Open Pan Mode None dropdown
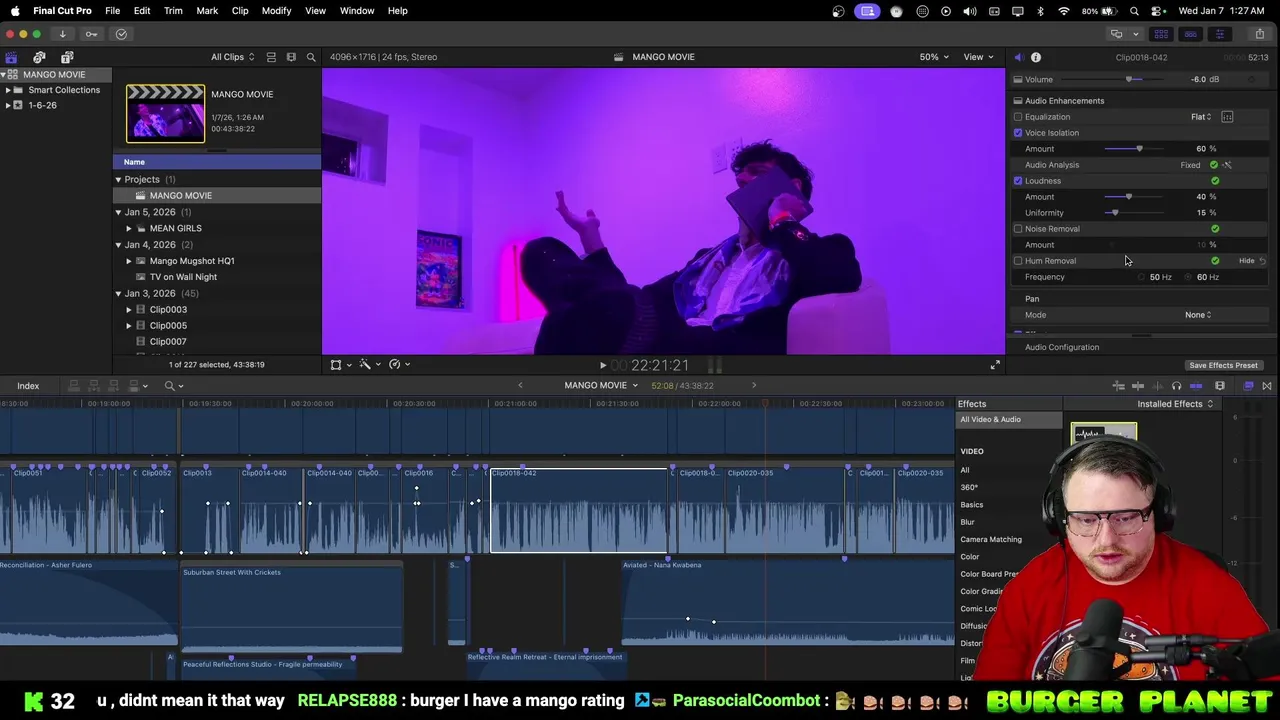Screen dimensions: 1280x720 (x=1198, y=315)
